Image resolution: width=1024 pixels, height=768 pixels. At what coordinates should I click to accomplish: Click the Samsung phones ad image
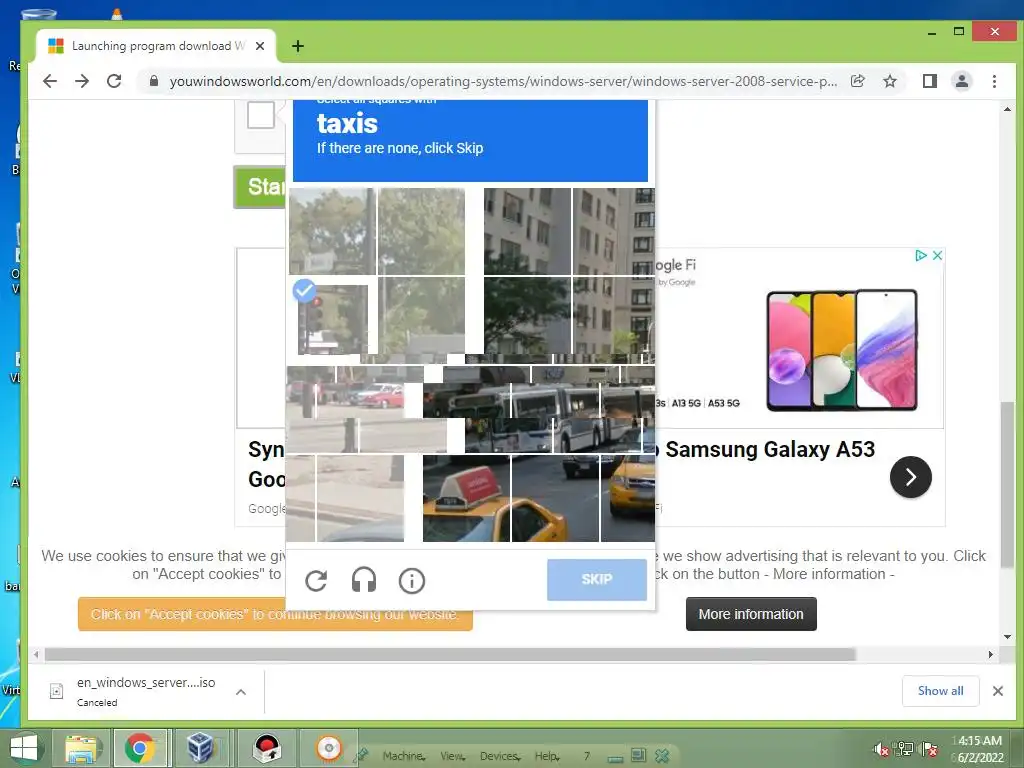pos(841,350)
